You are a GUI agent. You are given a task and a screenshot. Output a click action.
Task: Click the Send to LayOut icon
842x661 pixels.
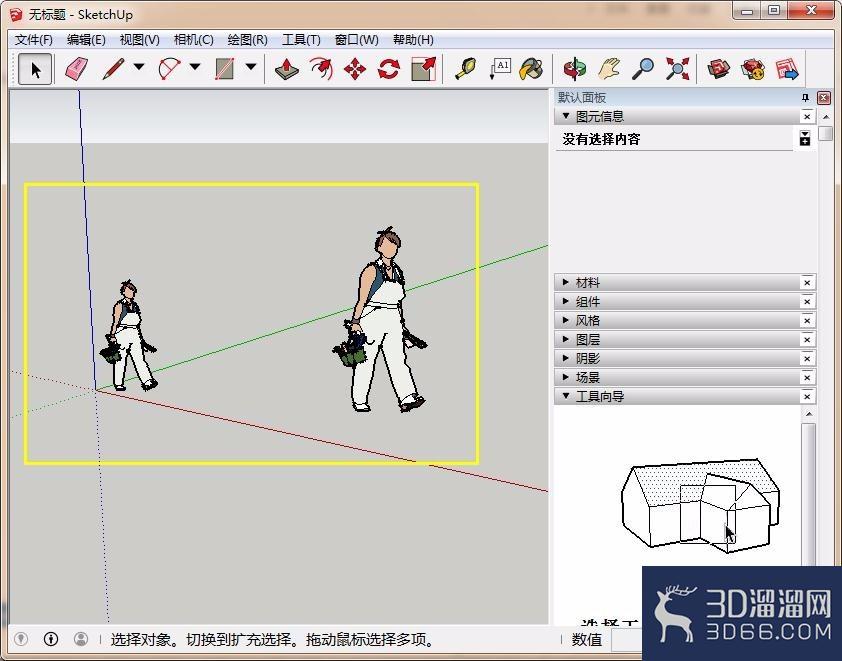pos(787,69)
